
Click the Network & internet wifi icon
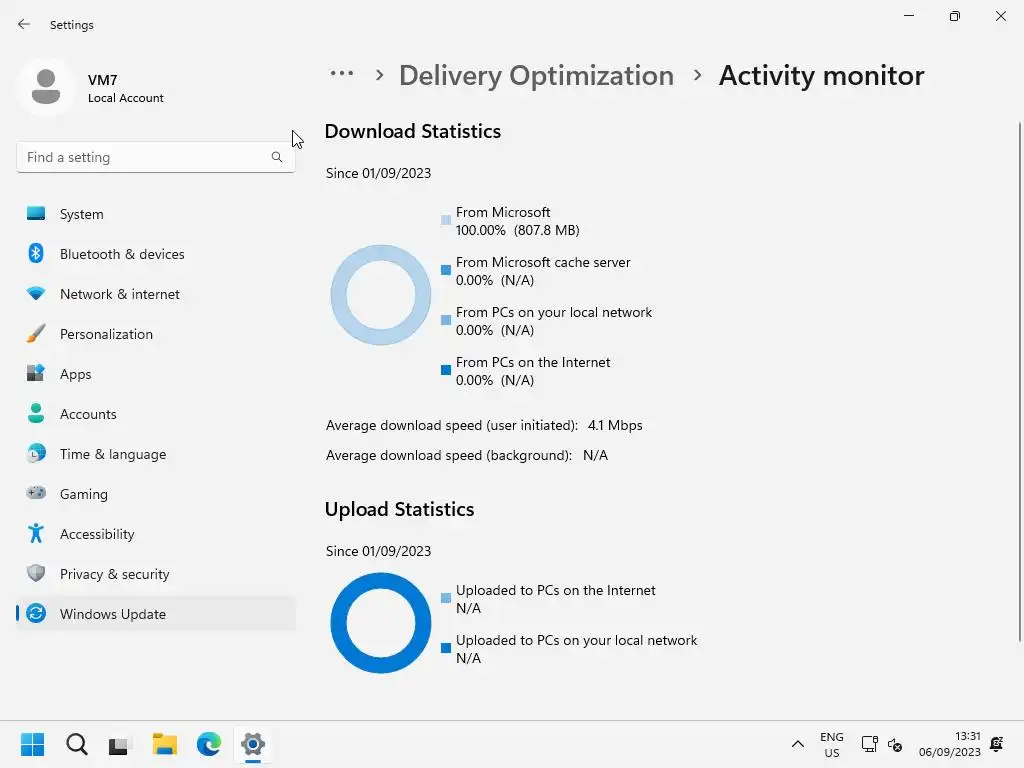tap(36, 294)
